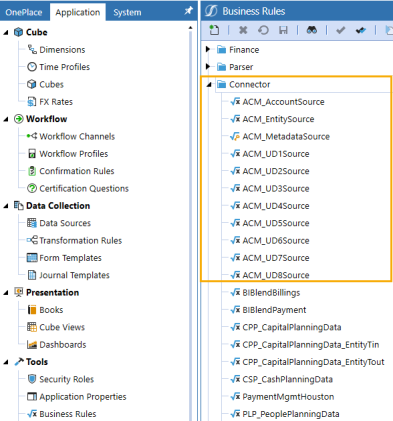
Task: Open the ACM_UD3Source rule
Action: 276,188
